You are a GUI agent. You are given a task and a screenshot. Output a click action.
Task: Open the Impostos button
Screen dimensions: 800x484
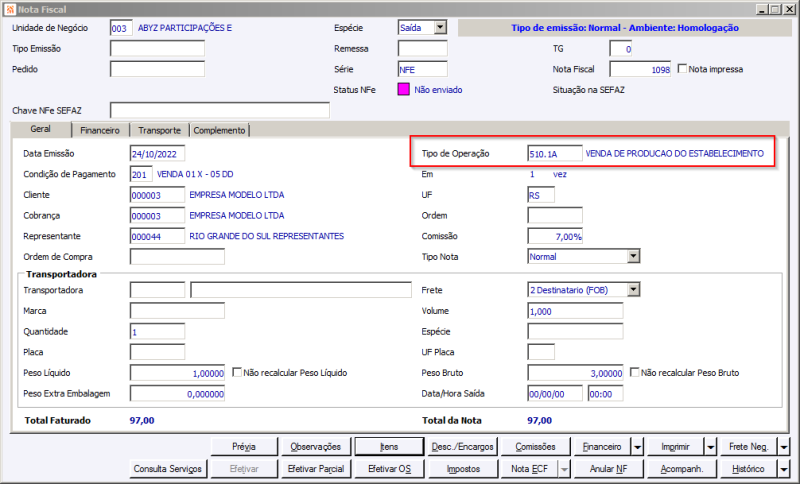tap(463, 469)
